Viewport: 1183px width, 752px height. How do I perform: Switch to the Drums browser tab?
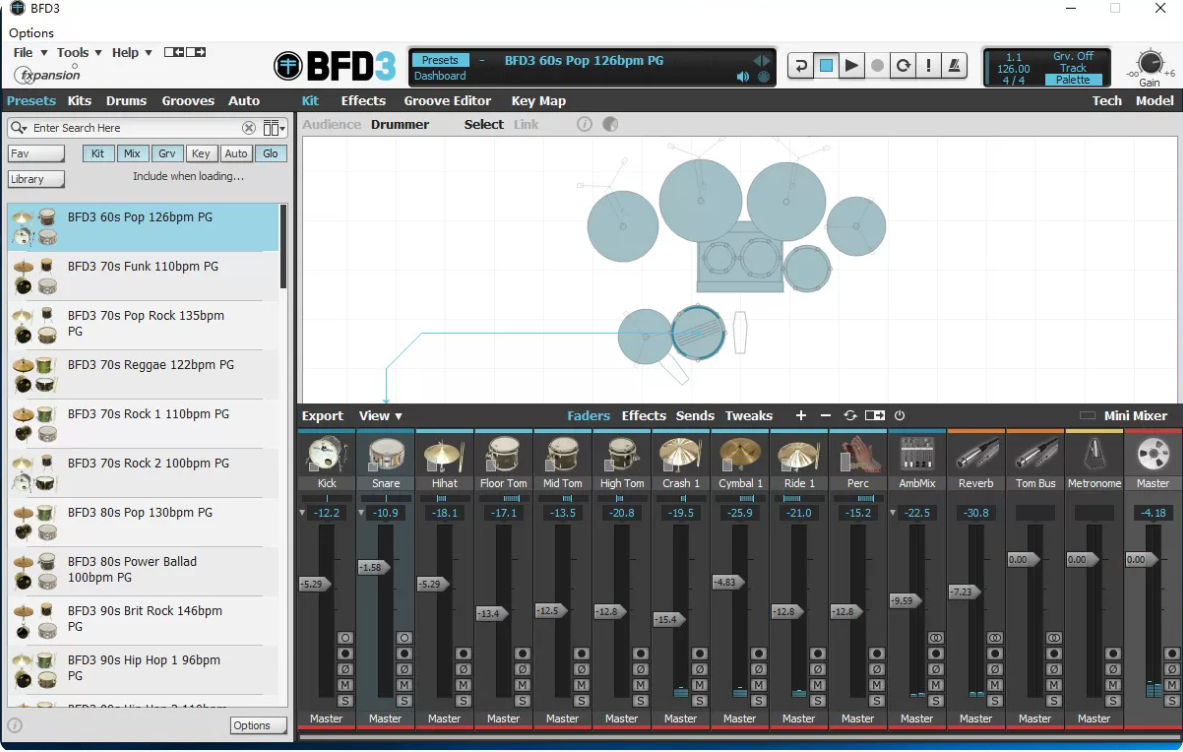pyautogui.click(x=126, y=101)
